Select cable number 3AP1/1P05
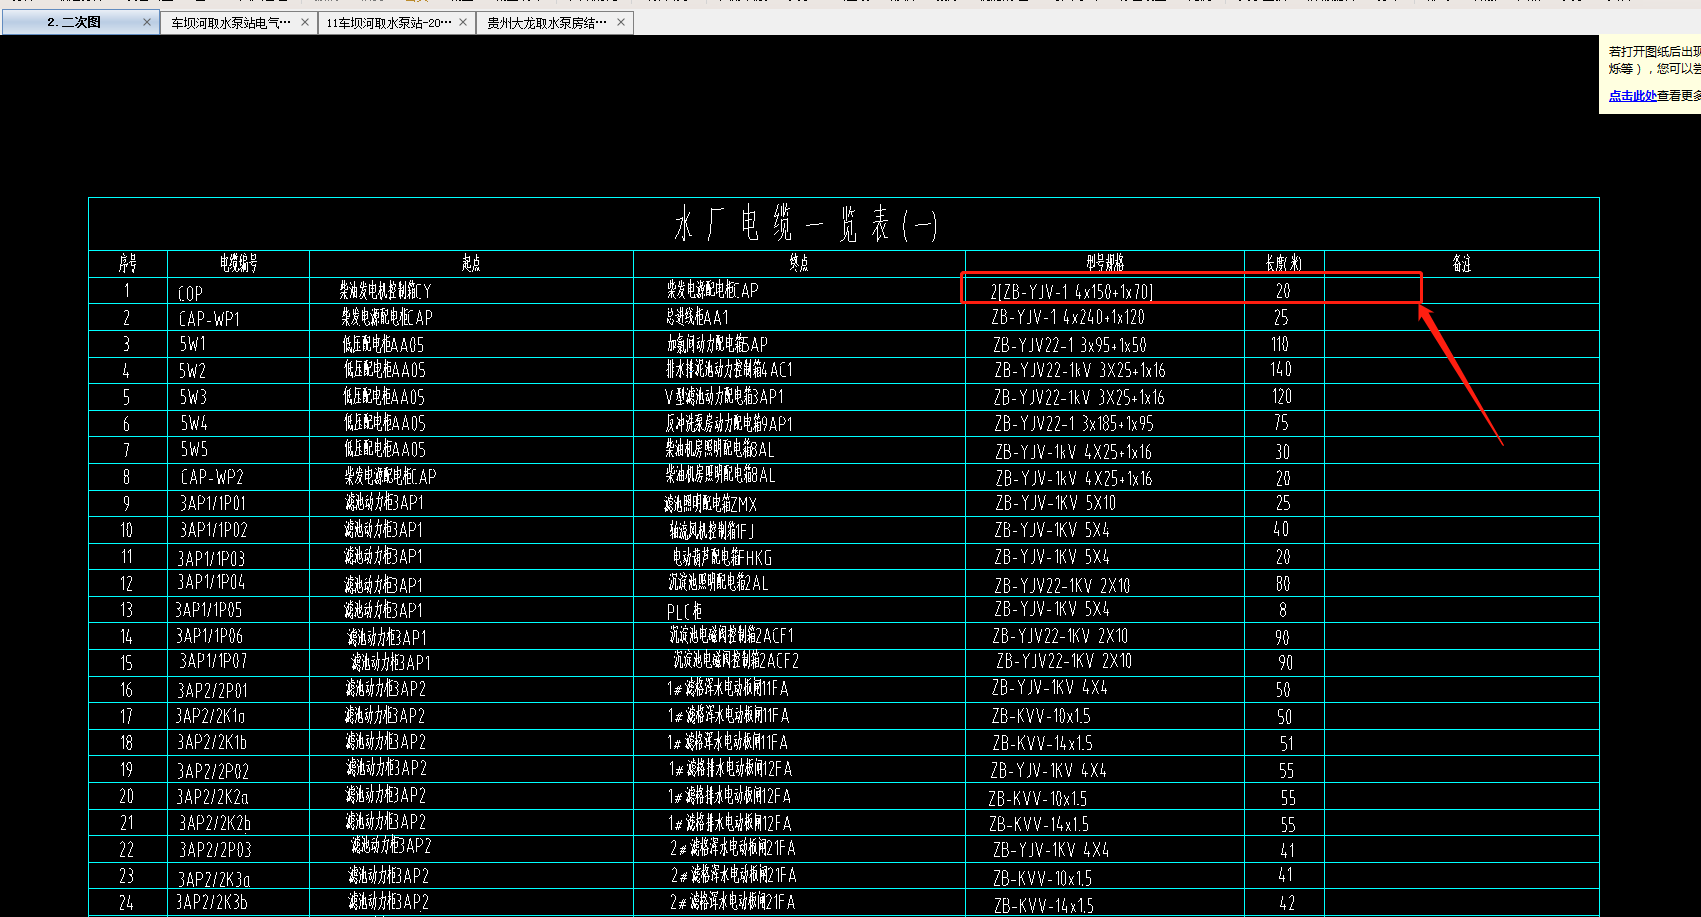 click(209, 610)
